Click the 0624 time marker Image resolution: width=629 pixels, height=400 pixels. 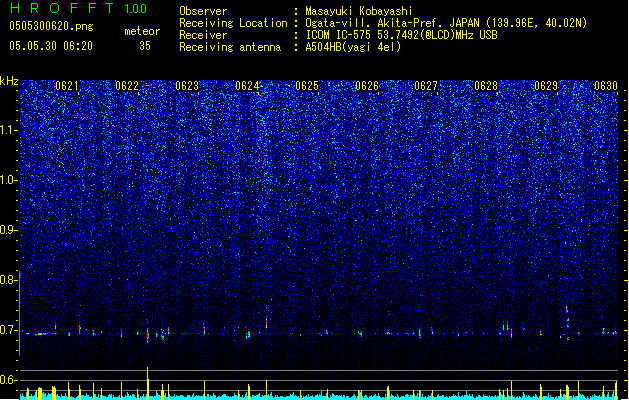(x=247, y=86)
